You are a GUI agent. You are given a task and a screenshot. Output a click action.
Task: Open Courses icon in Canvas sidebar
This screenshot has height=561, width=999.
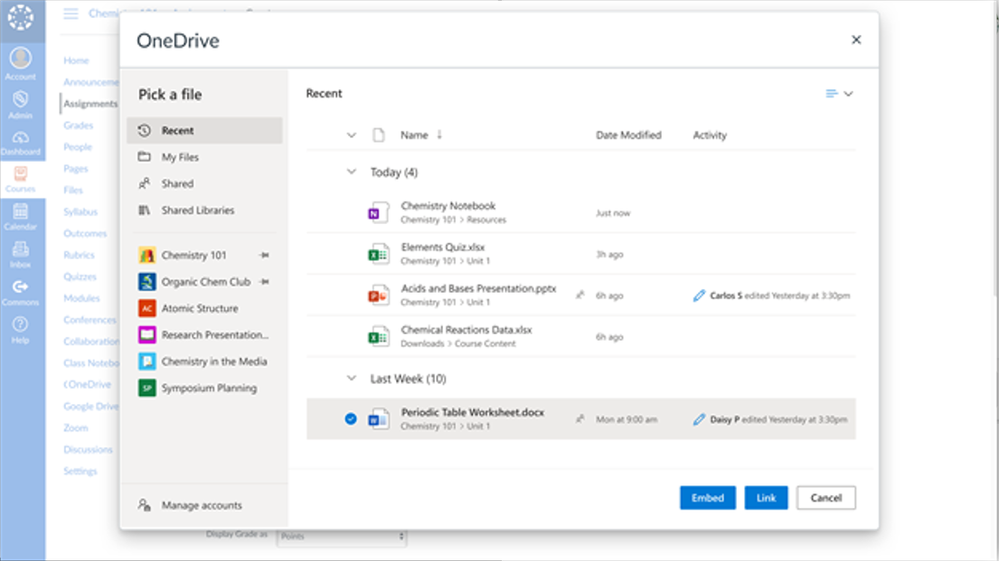point(20,174)
